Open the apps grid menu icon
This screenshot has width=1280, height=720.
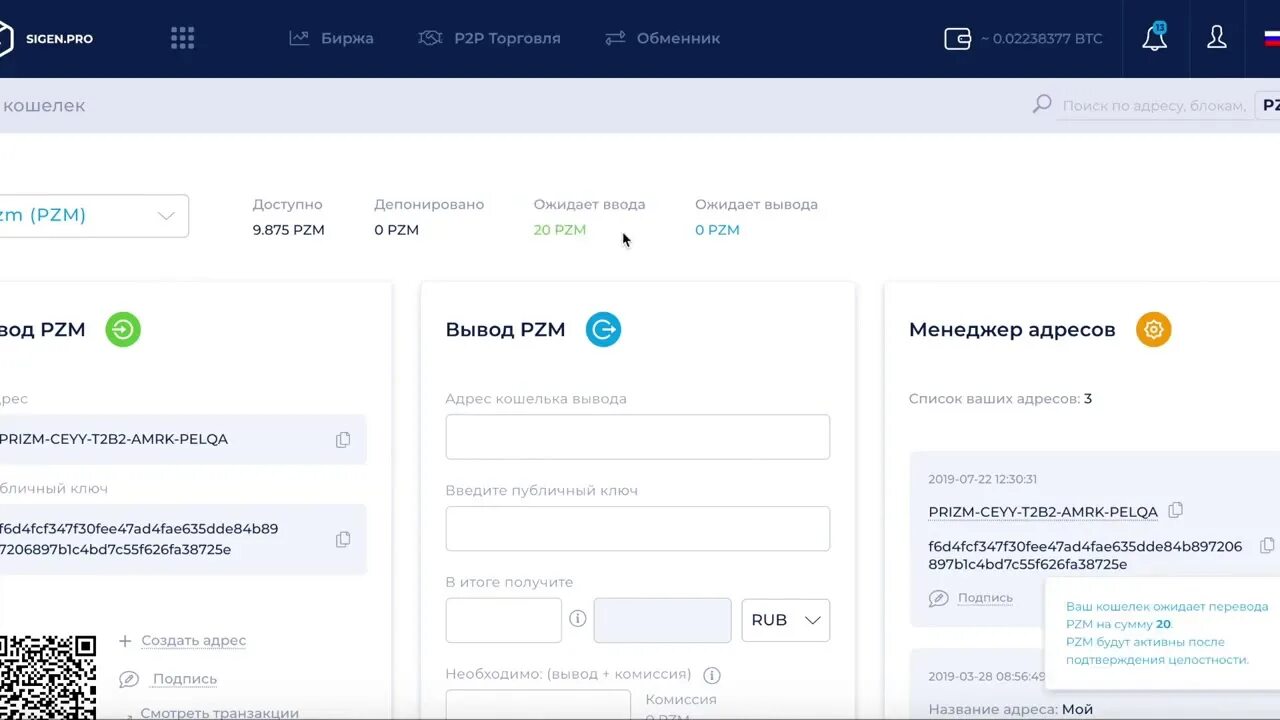click(182, 38)
